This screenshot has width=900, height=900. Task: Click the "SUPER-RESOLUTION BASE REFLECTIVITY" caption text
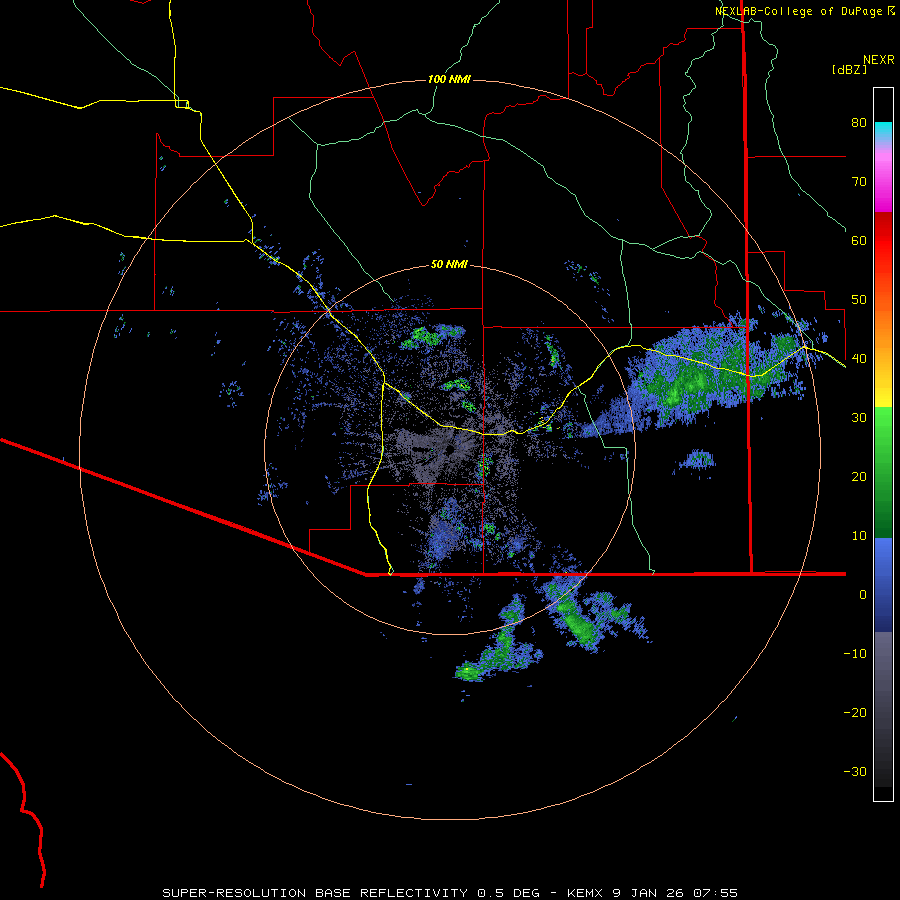315,893
